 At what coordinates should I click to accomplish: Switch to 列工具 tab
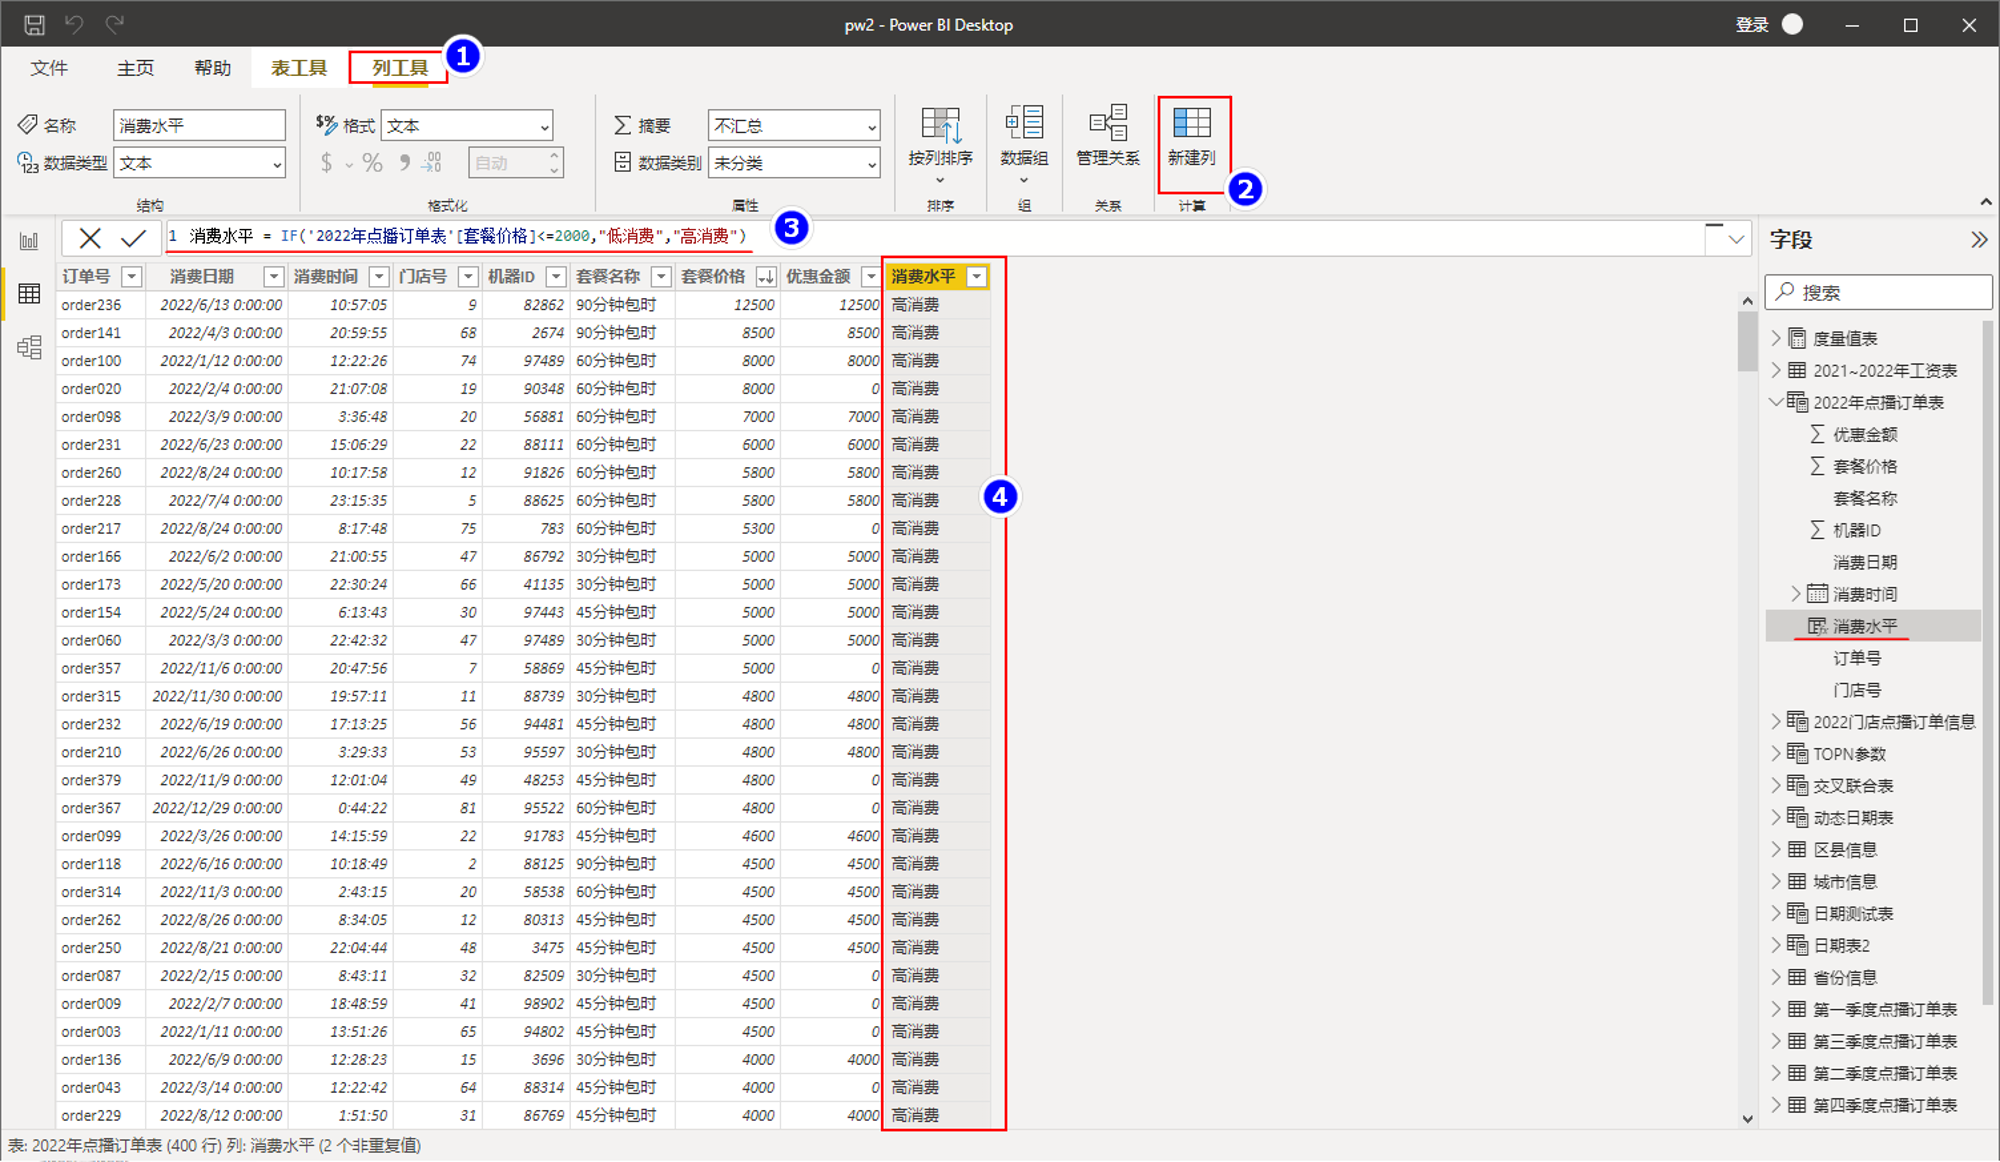[x=399, y=68]
